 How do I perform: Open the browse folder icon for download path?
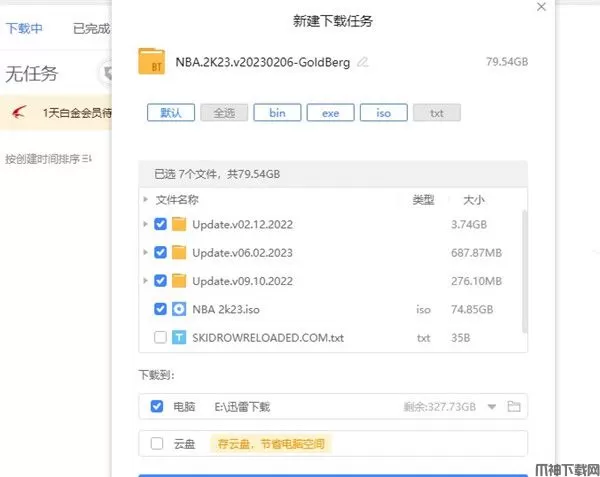(514, 406)
